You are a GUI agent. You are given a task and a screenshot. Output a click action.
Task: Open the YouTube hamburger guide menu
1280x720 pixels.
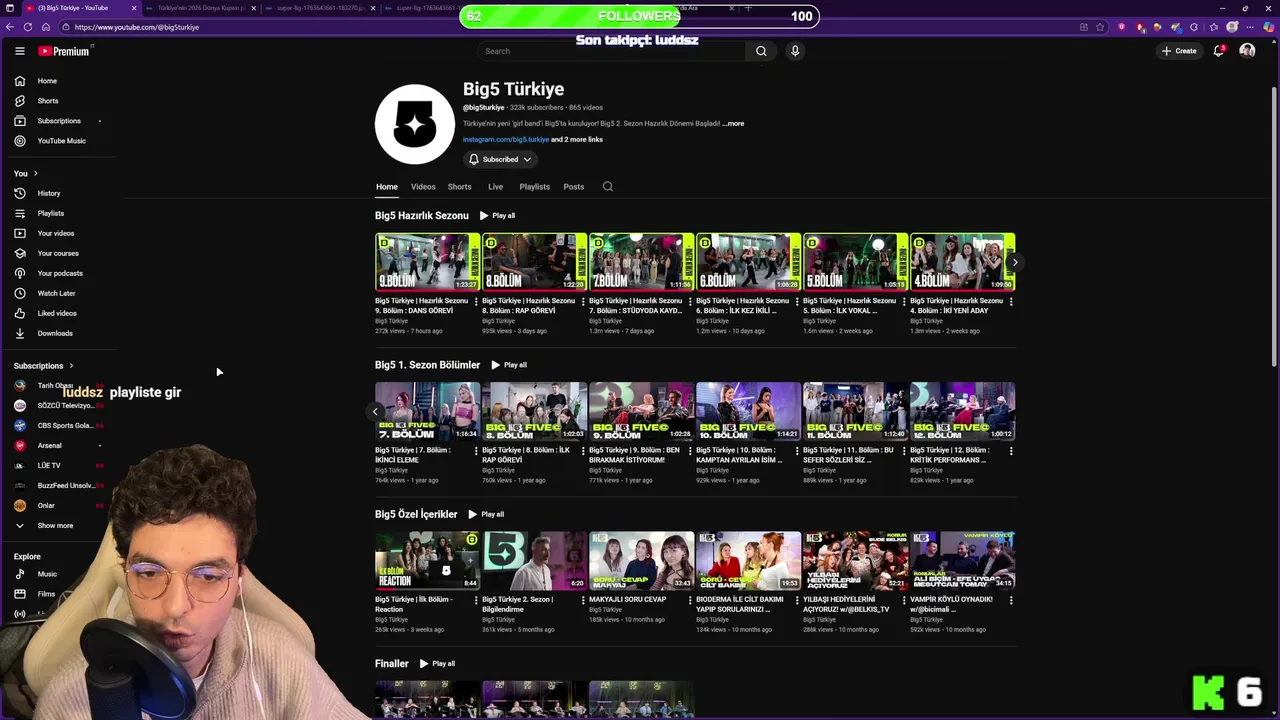click(19, 51)
